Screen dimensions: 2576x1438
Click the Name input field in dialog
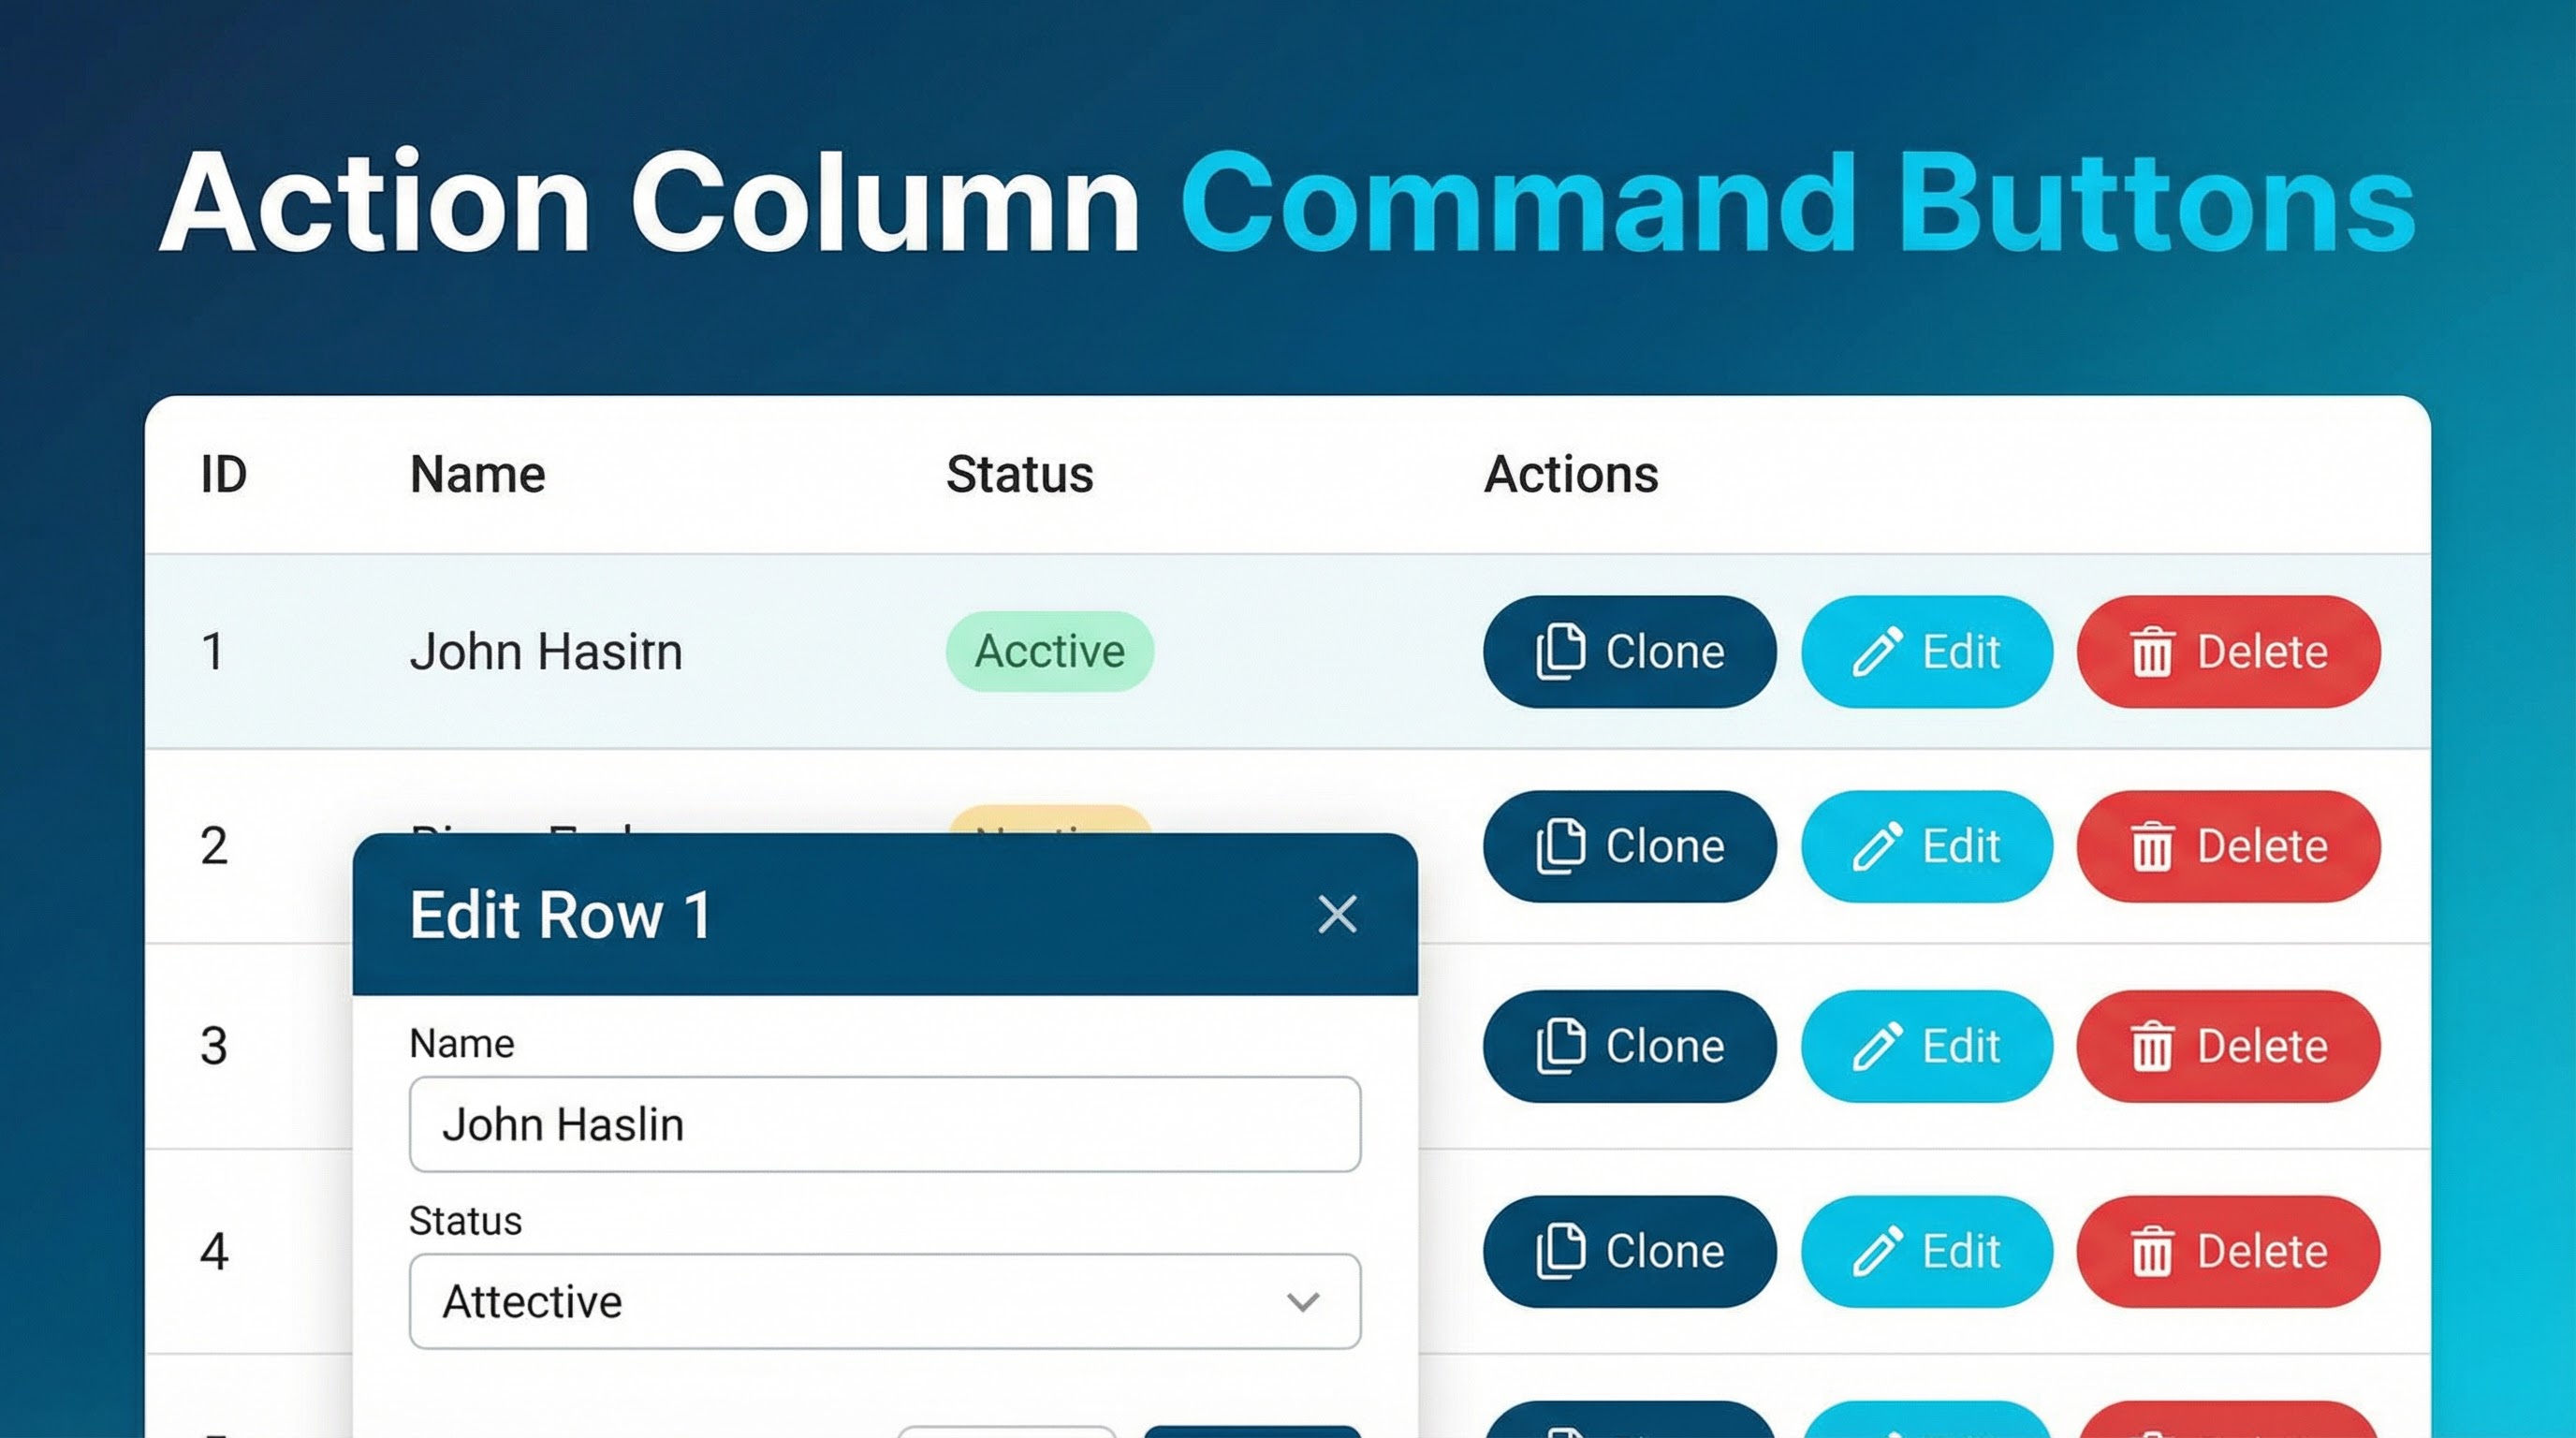[884, 1124]
